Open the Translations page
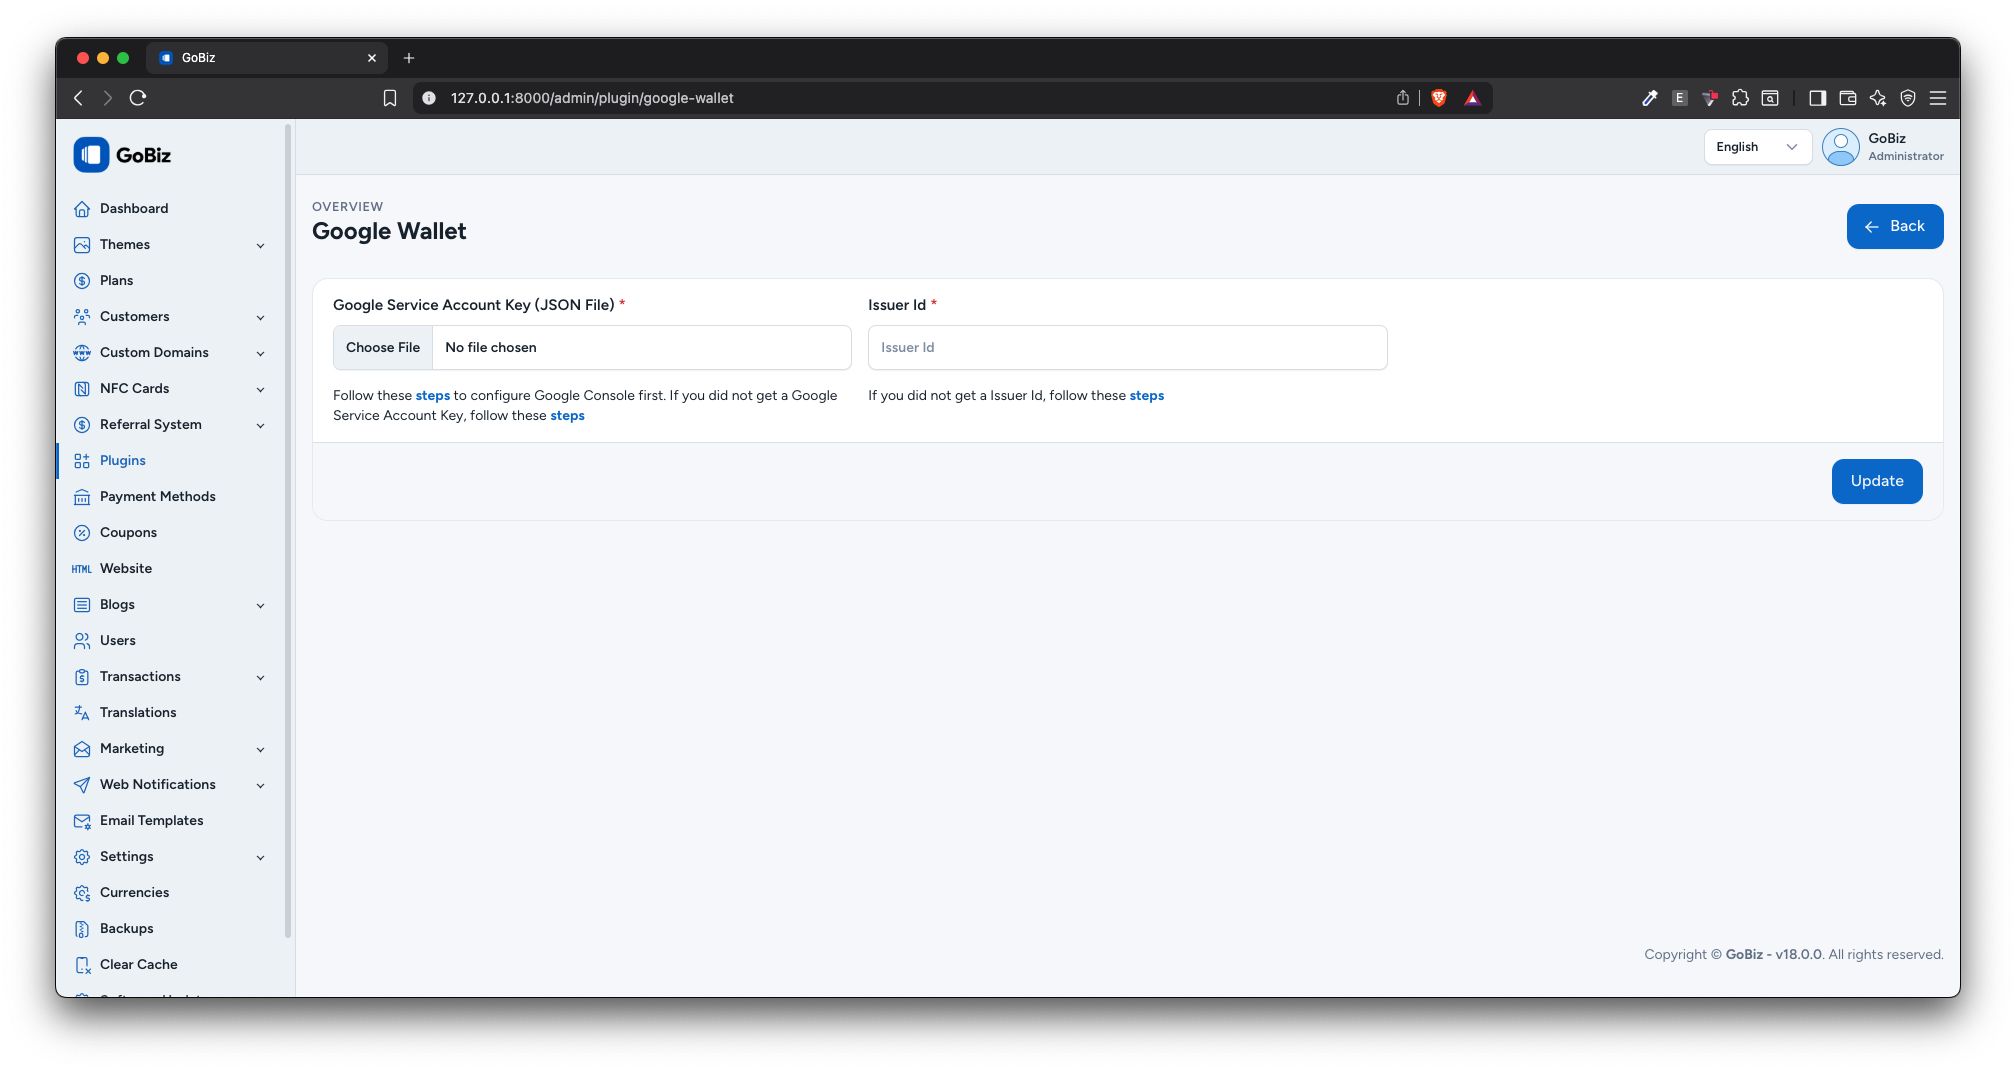 tap(136, 712)
